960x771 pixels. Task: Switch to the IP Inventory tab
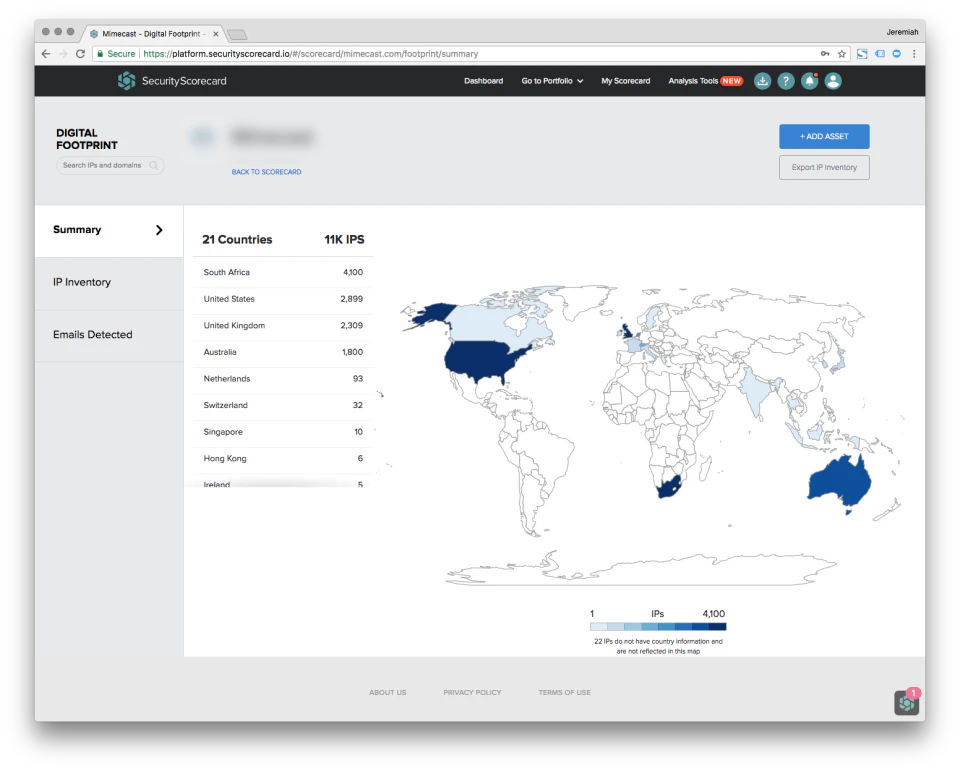[x=80, y=282]
